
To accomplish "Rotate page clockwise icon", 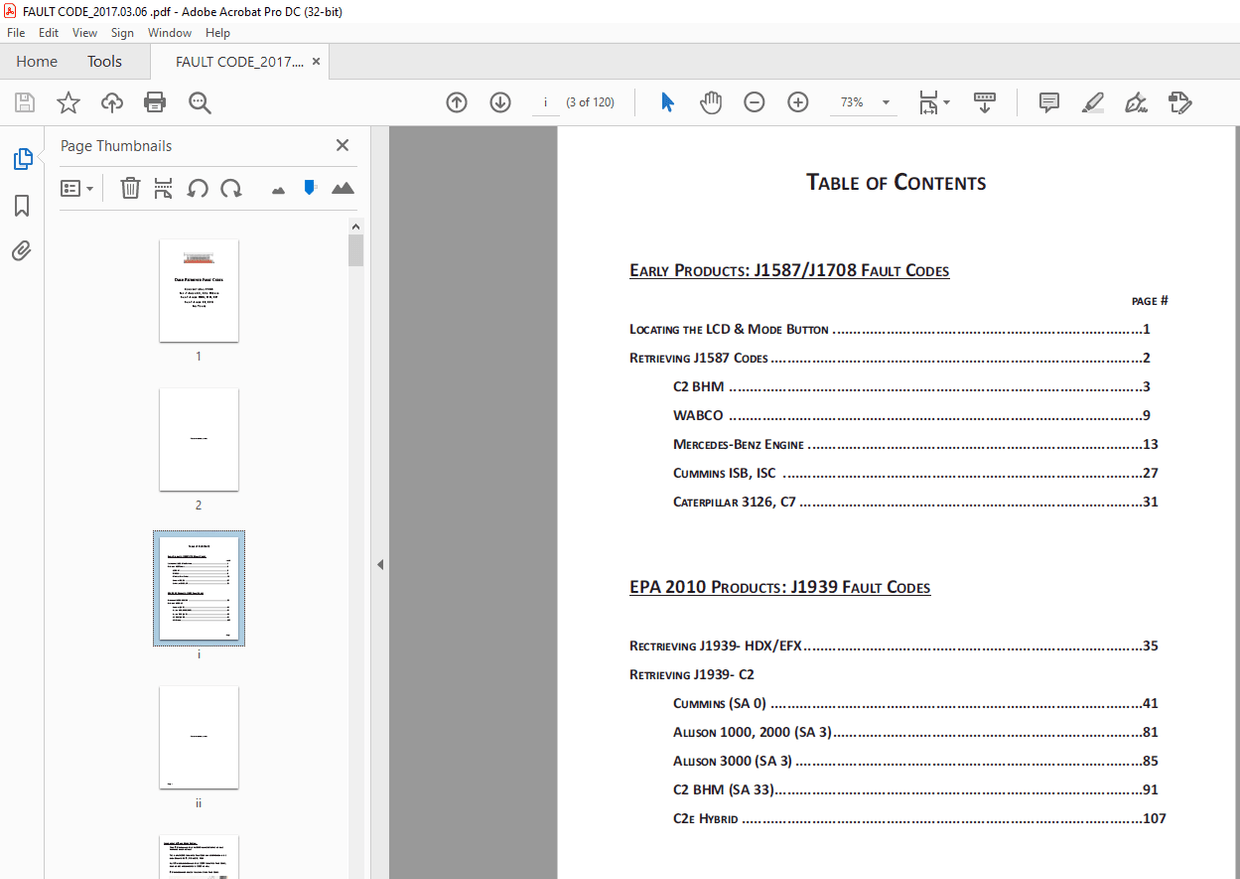I will [231, 188].
